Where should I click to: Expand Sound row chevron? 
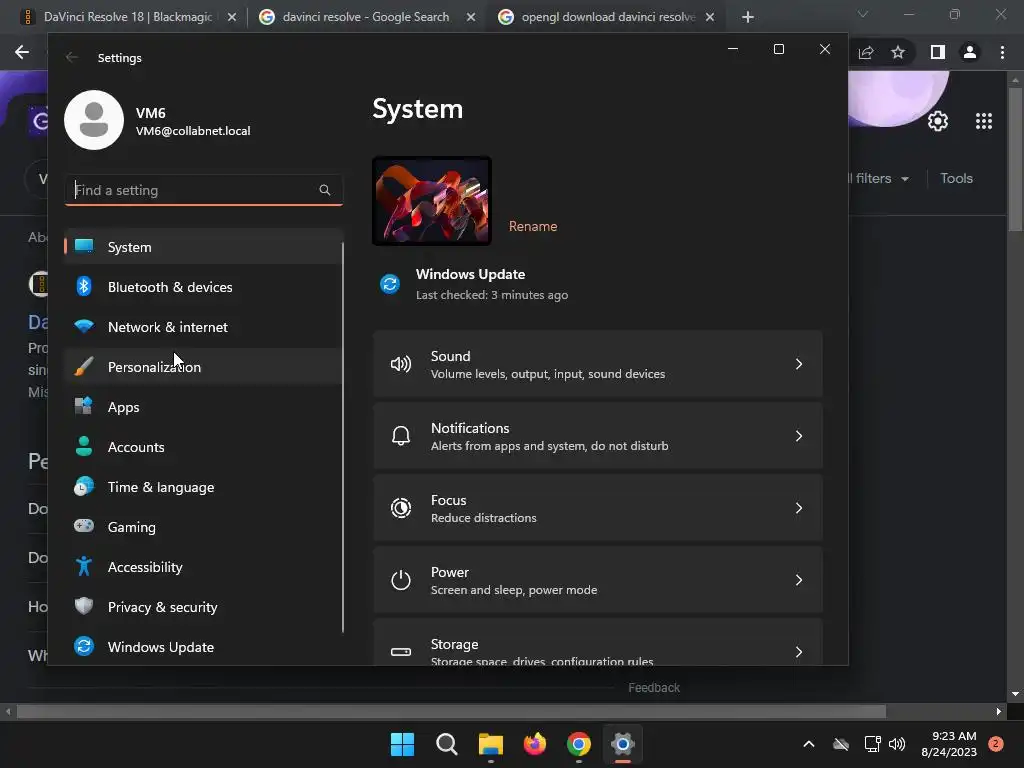click(x=799, y=364)
